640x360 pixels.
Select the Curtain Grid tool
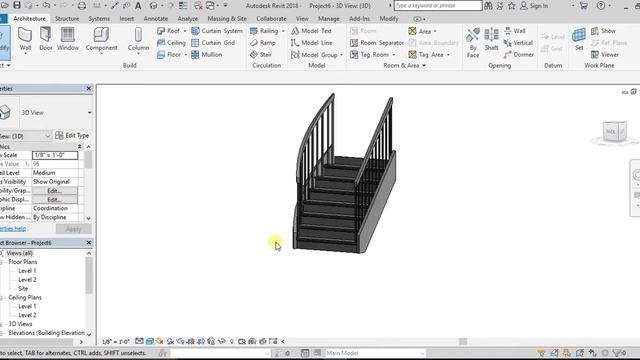(213, 42)
